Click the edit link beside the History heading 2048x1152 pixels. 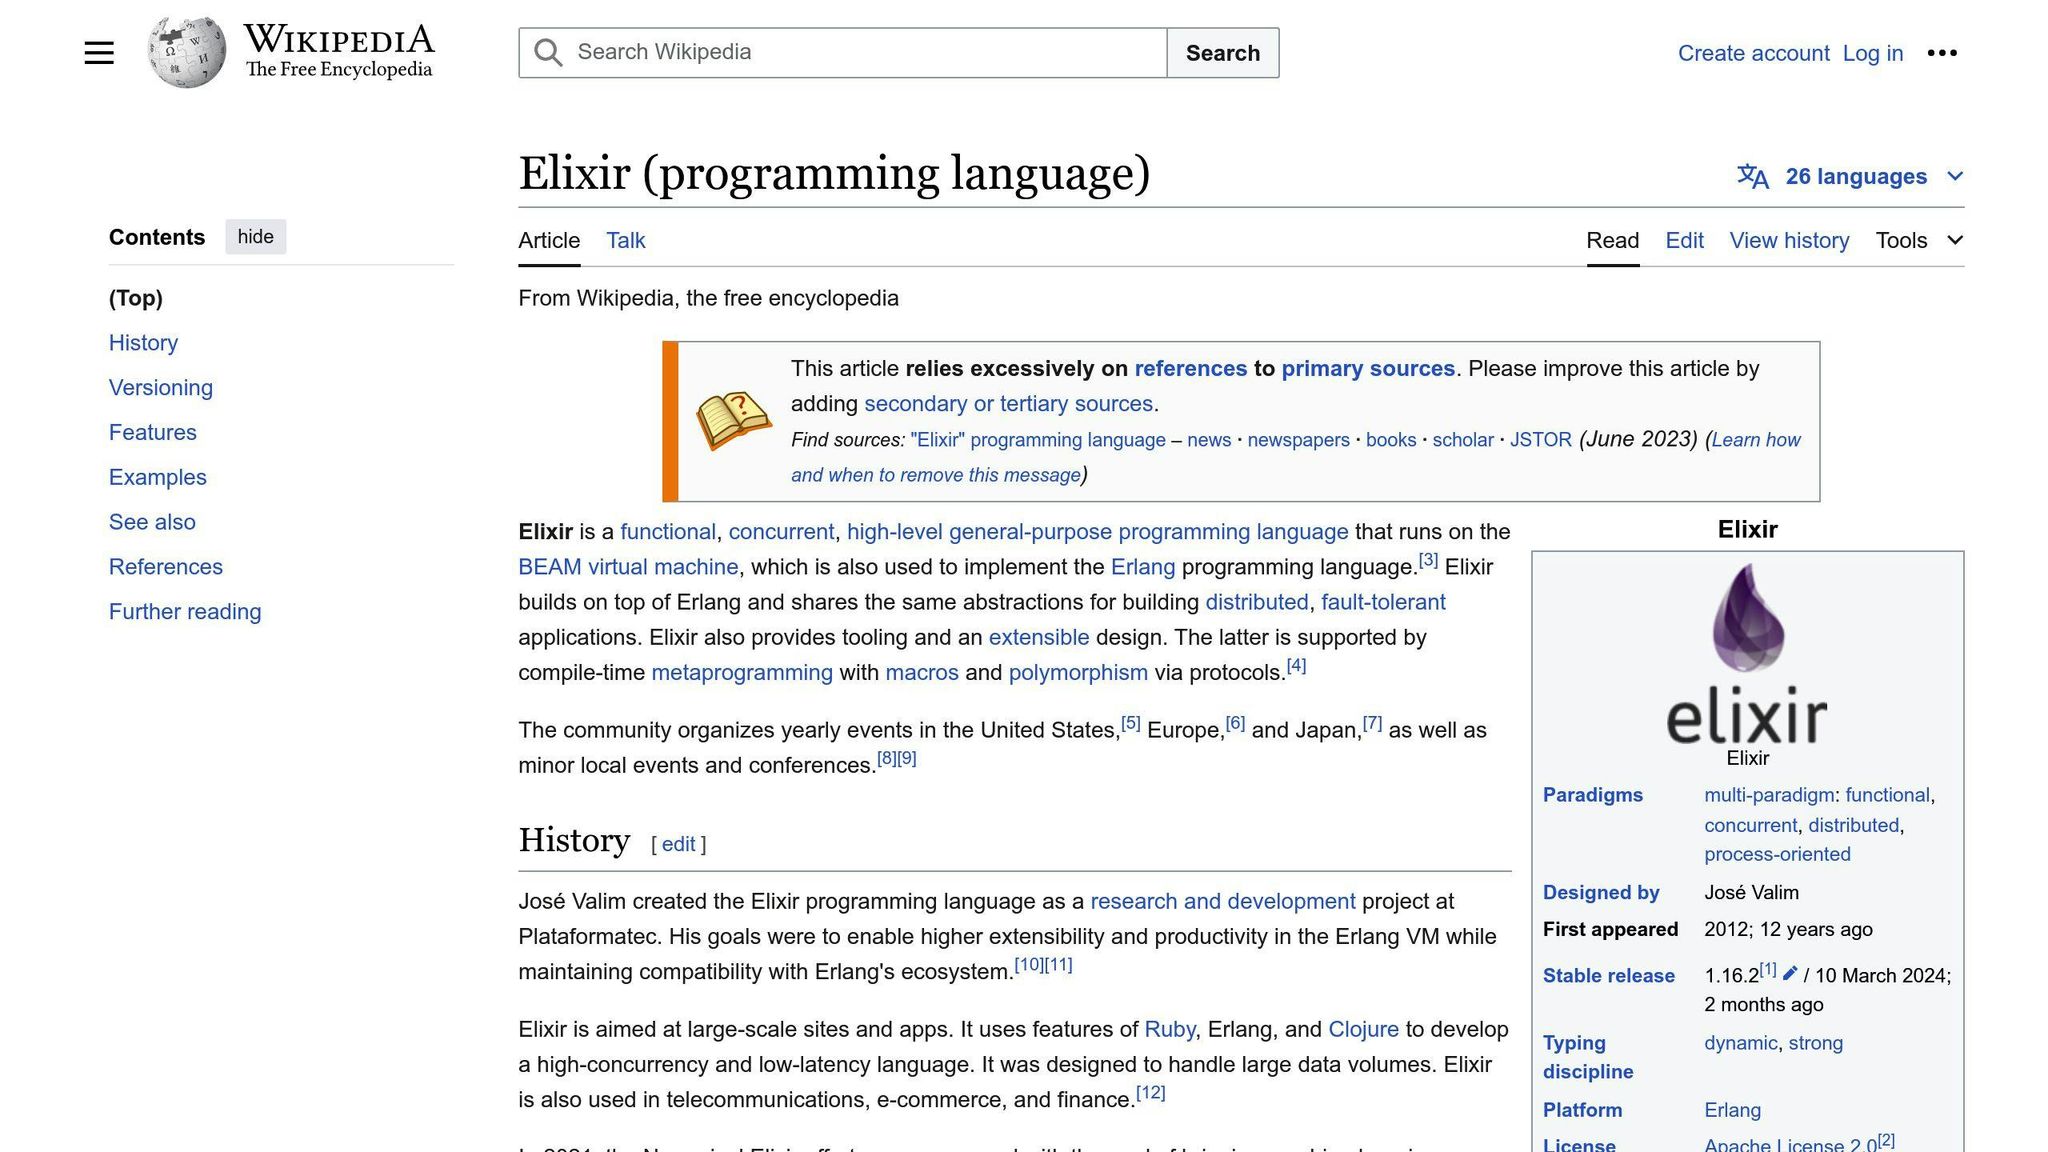(x=678, y=844)
